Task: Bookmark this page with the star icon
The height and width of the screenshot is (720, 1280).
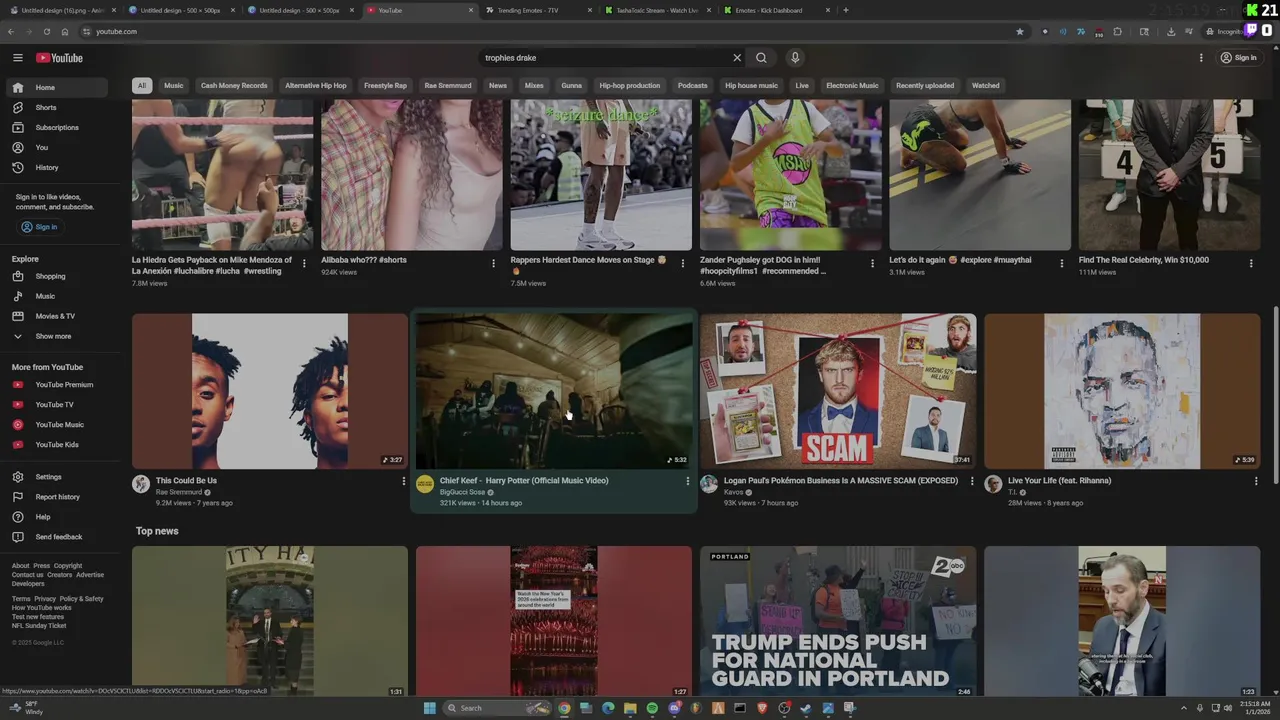Action: coord(1019,31)
